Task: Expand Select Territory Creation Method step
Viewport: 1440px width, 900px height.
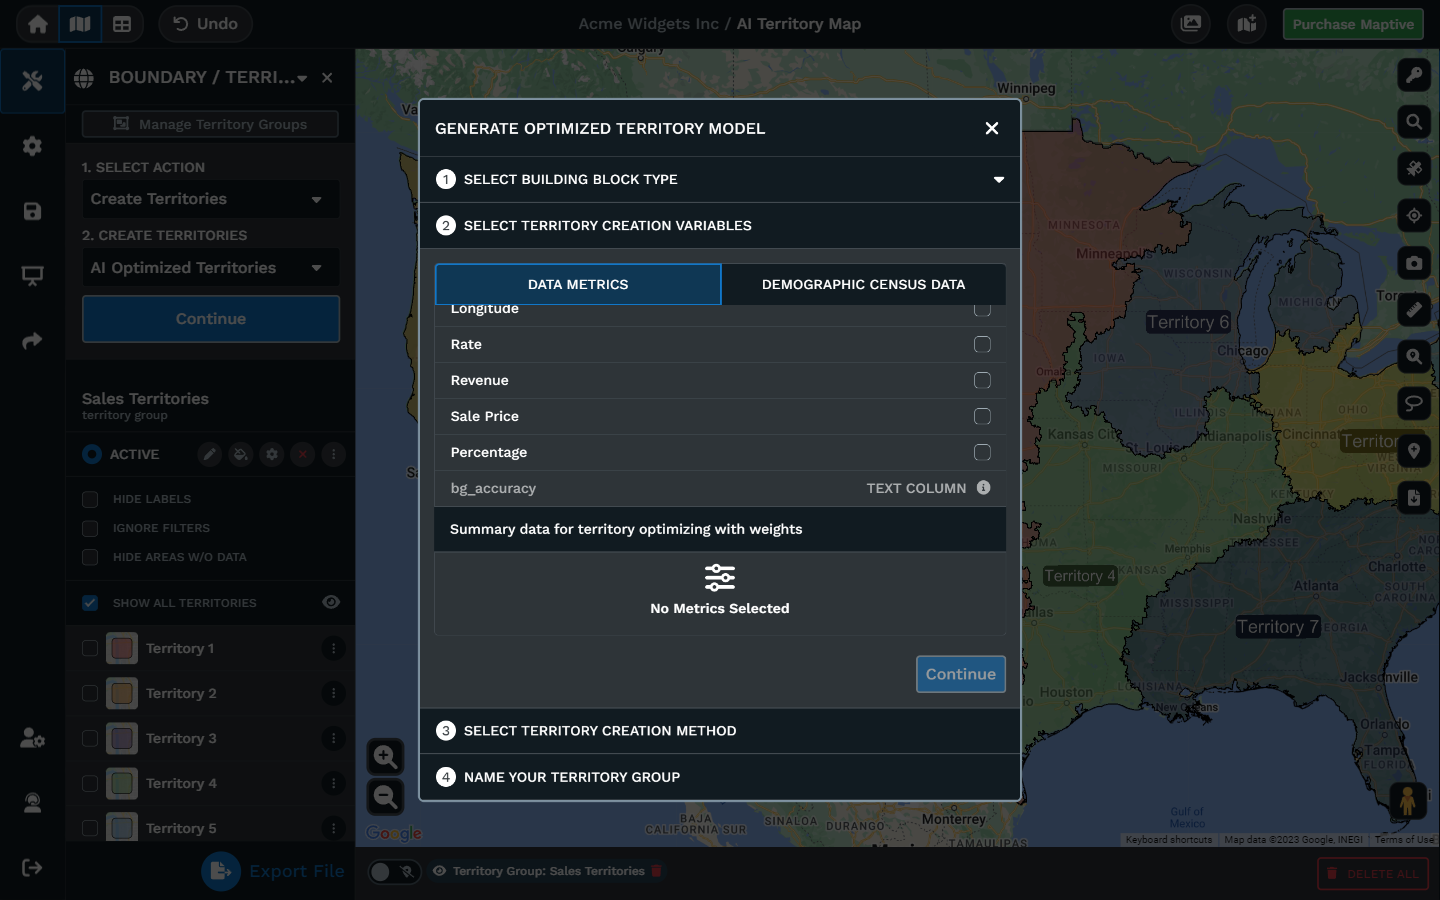Action: tap(720, 731)
